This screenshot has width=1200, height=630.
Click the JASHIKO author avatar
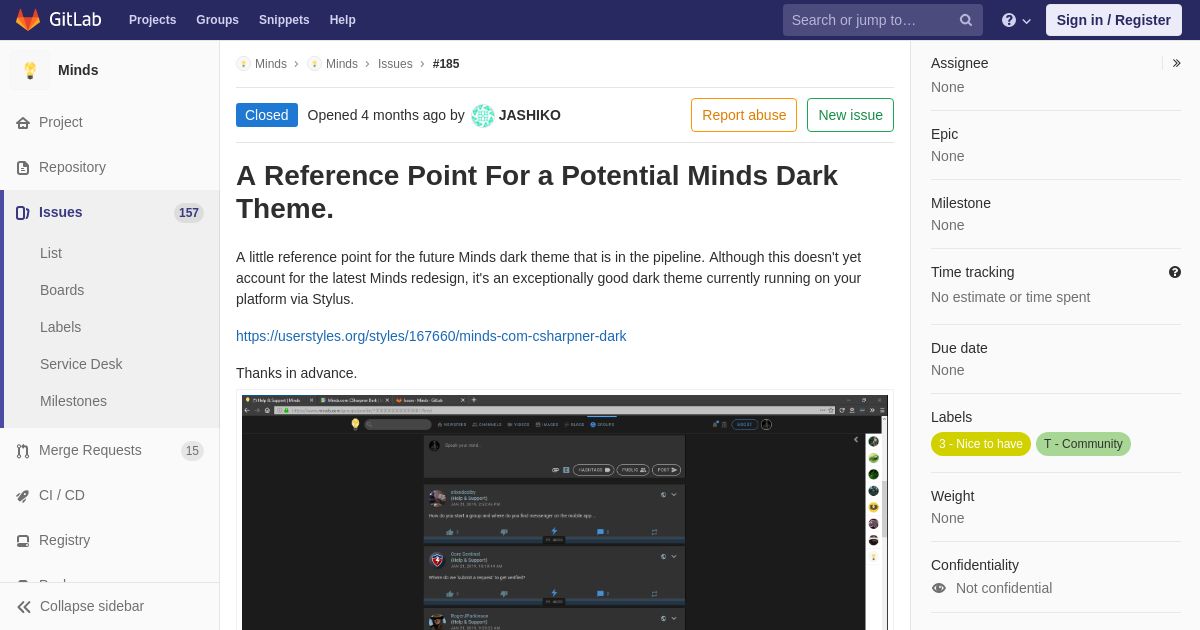pos(483,115)
